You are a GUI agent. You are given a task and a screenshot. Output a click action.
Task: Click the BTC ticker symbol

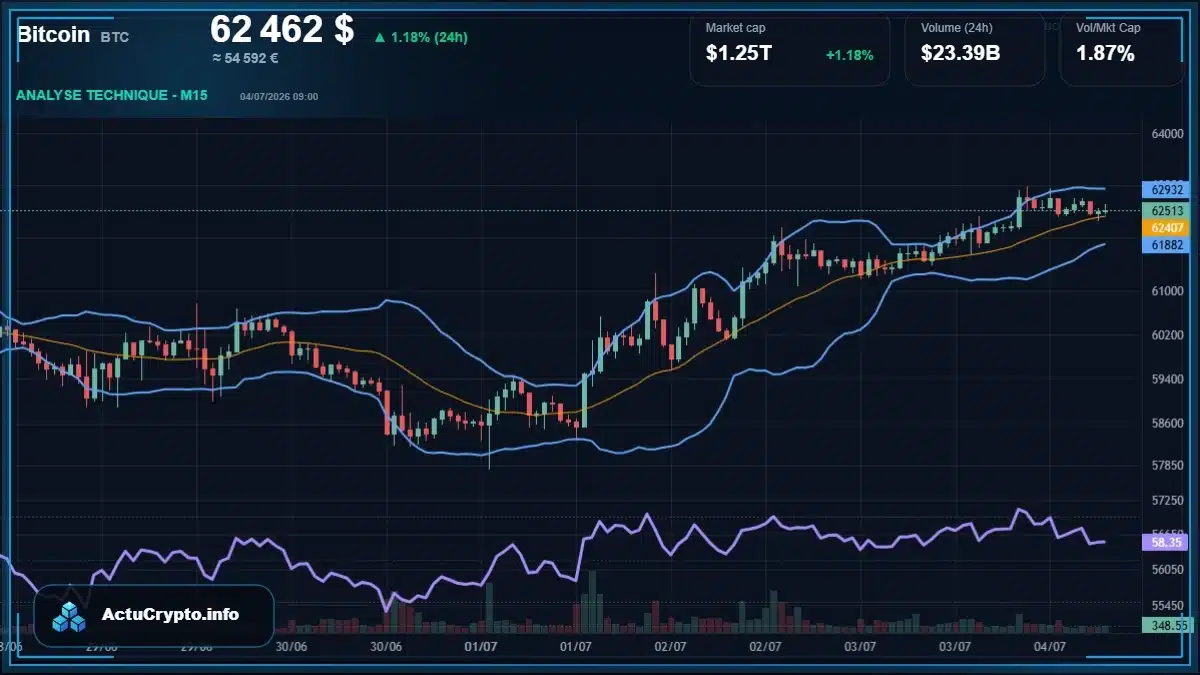(115, 37)
